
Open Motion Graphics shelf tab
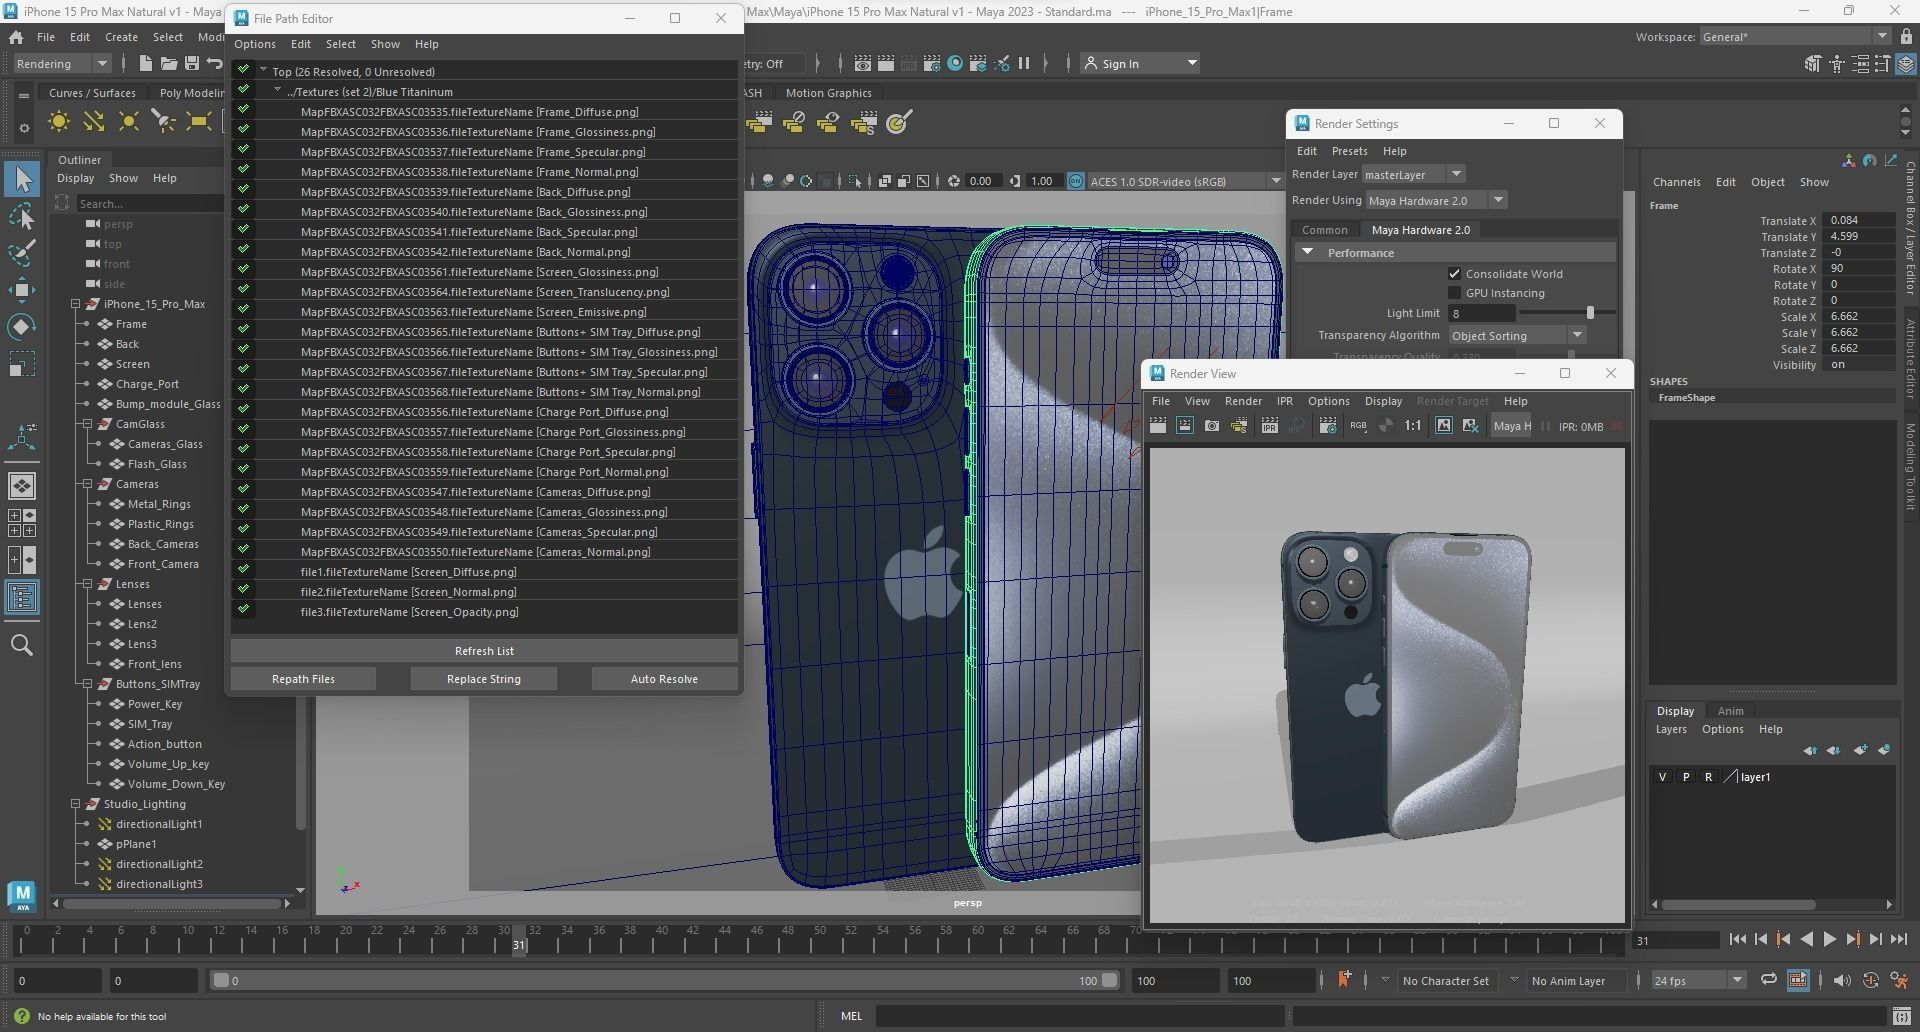pyautogui.click(x=828, y=93)
